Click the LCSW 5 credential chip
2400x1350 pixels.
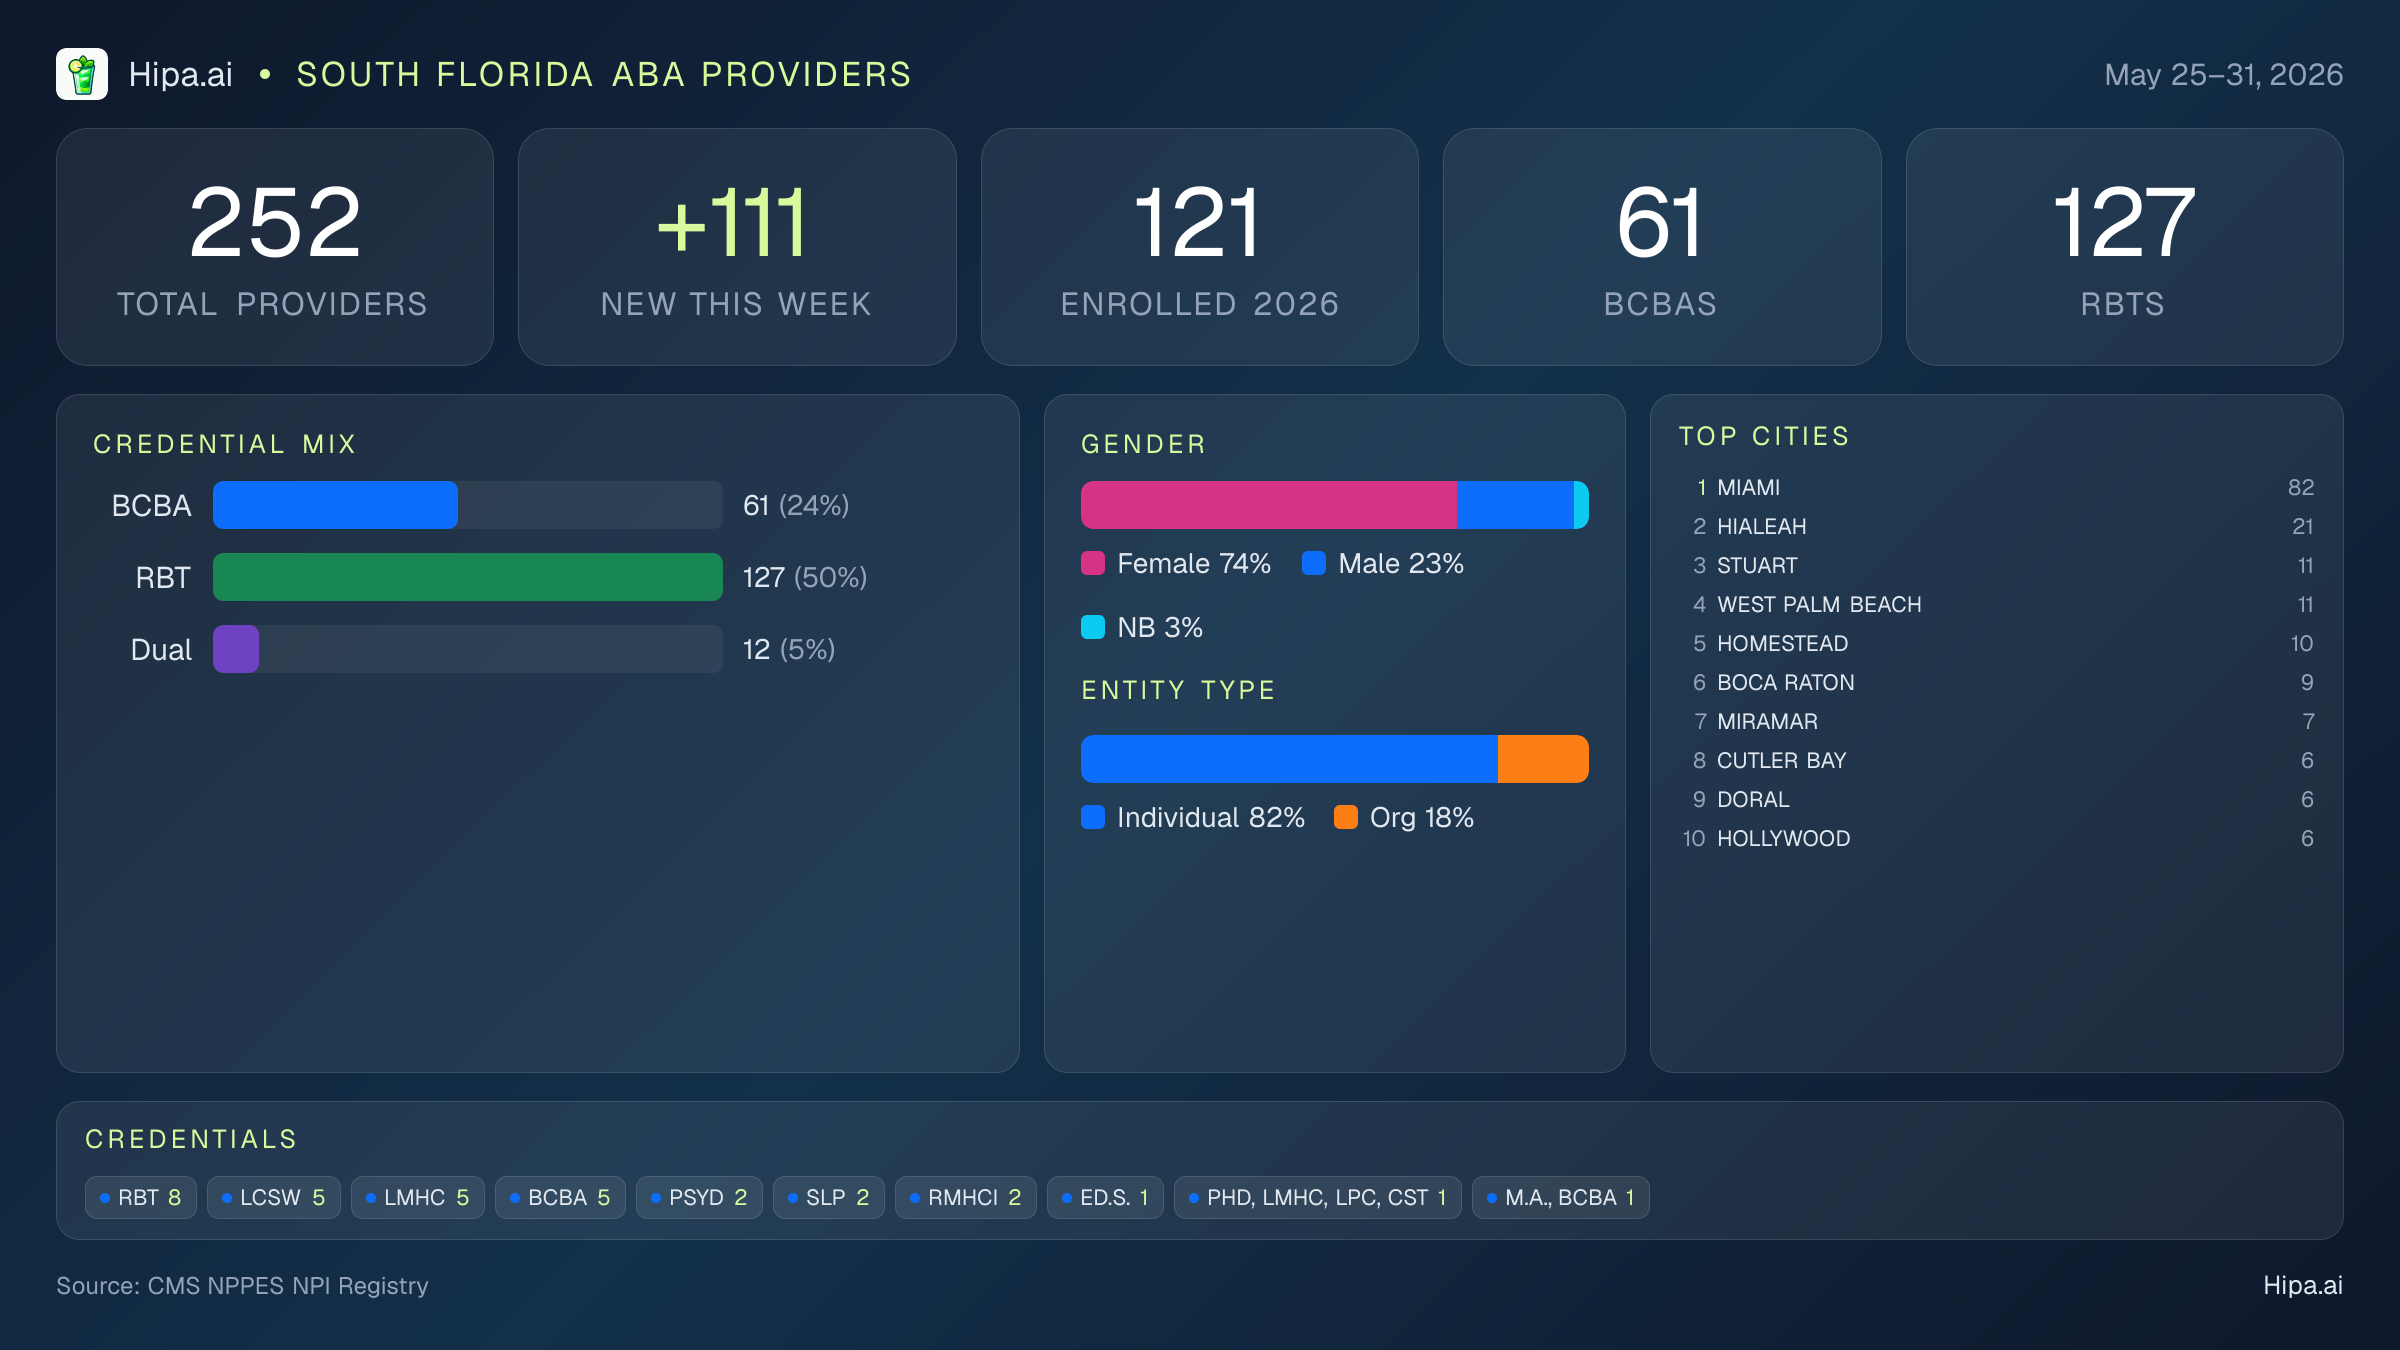pyautogui.click(x=273, y=1197)
